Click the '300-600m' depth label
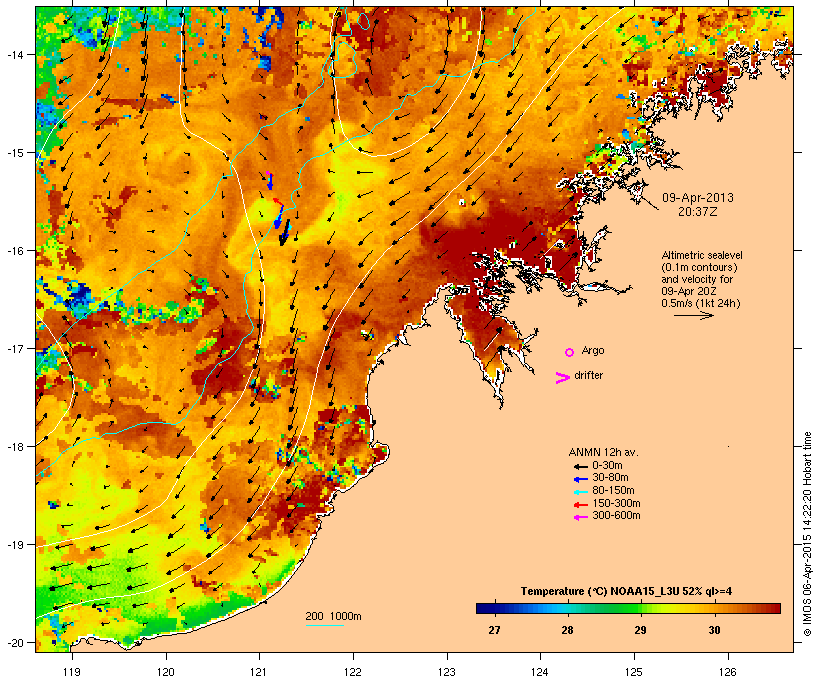Image resolution: width=820 pixels, height=680 pixels. point(616,516)
